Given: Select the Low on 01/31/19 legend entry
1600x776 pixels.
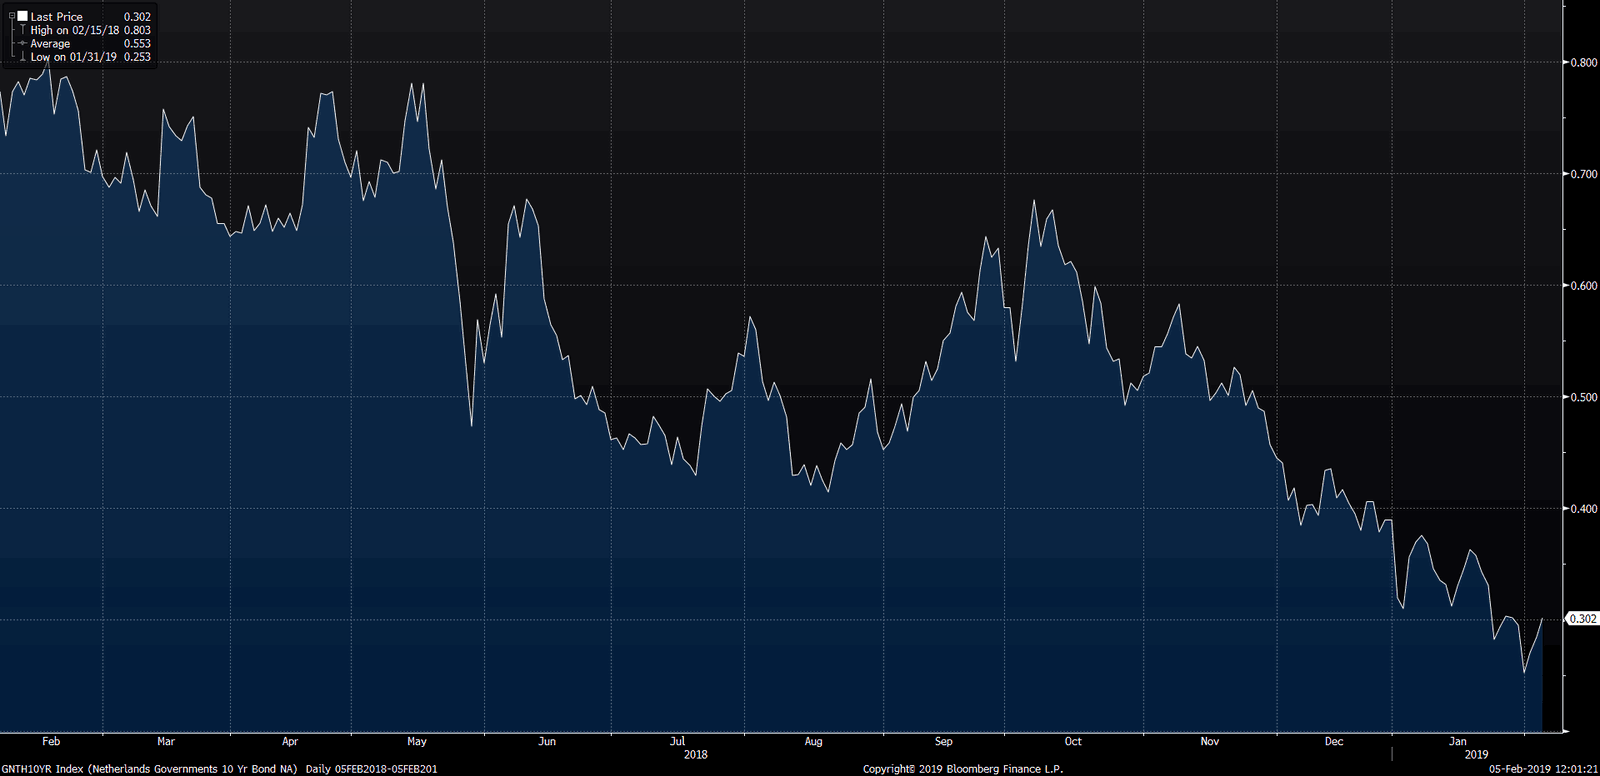Looking at the screenshot, I should [x=74, y=57].
